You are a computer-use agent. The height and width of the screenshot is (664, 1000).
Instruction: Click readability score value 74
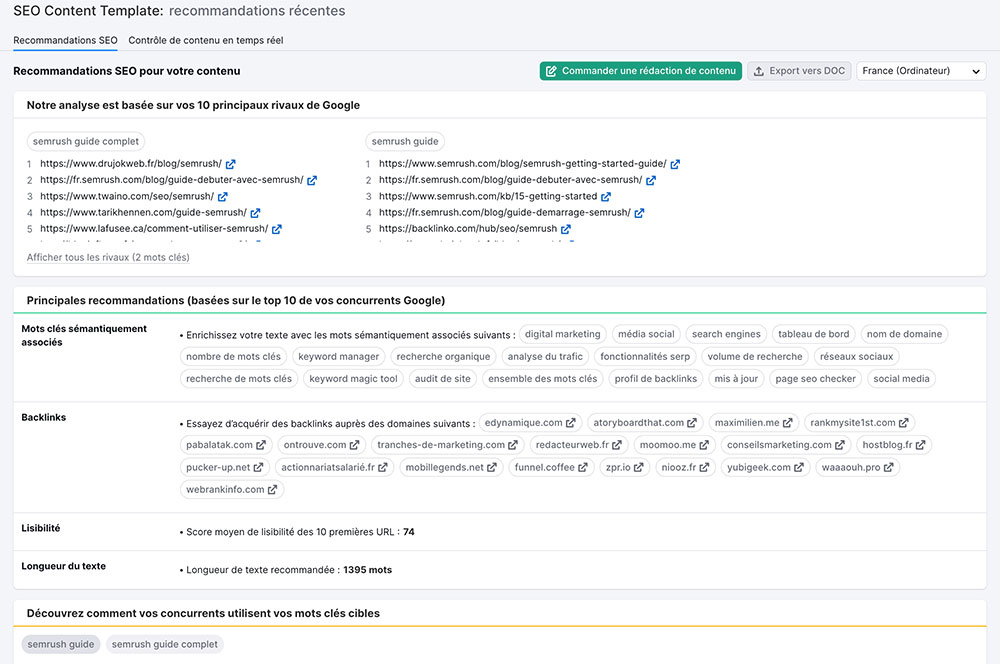pos(409,532)
